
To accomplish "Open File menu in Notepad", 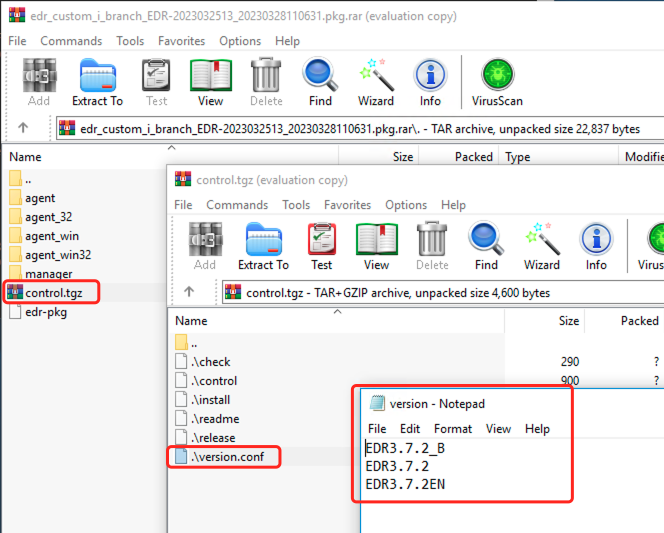I will click(377, 429).
